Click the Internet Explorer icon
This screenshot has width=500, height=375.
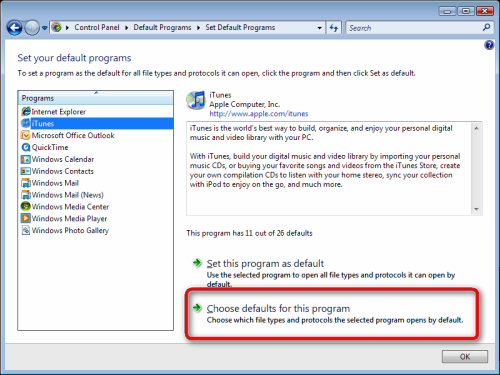point(26,111)
